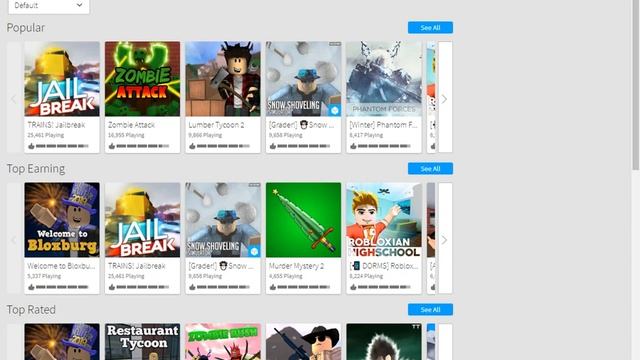The width and height of the screenshot is (640, 360).
Task: Open Welcome to Bloxburg thumbnail in Top Earning
Action: (x=62, y=220)
